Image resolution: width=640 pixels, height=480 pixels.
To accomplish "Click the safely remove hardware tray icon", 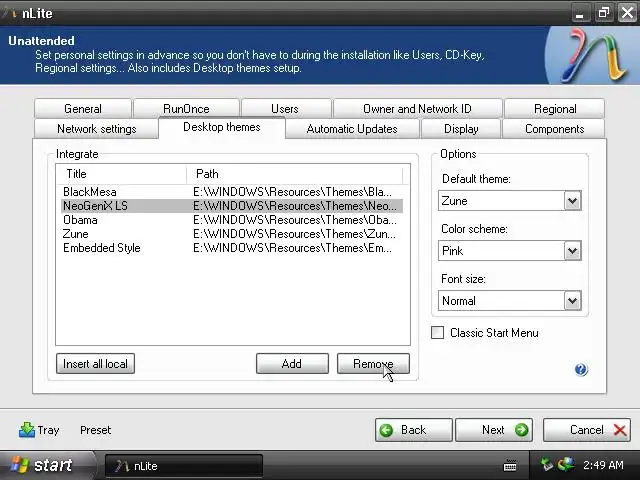I will tap(546, 464).
